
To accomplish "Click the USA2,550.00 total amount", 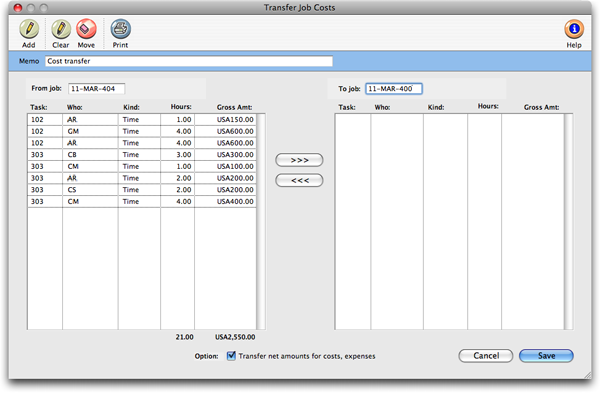I will [x=235, y=337].
